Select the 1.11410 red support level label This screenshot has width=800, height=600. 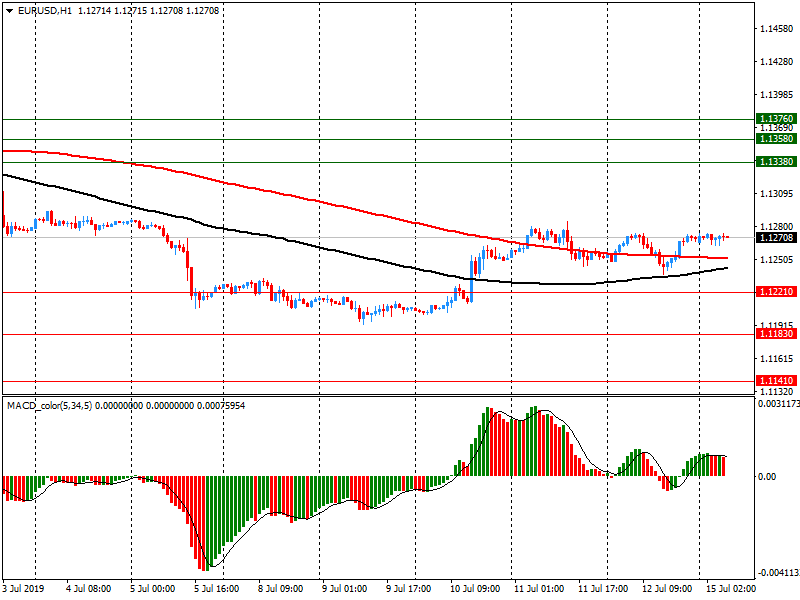777,381
